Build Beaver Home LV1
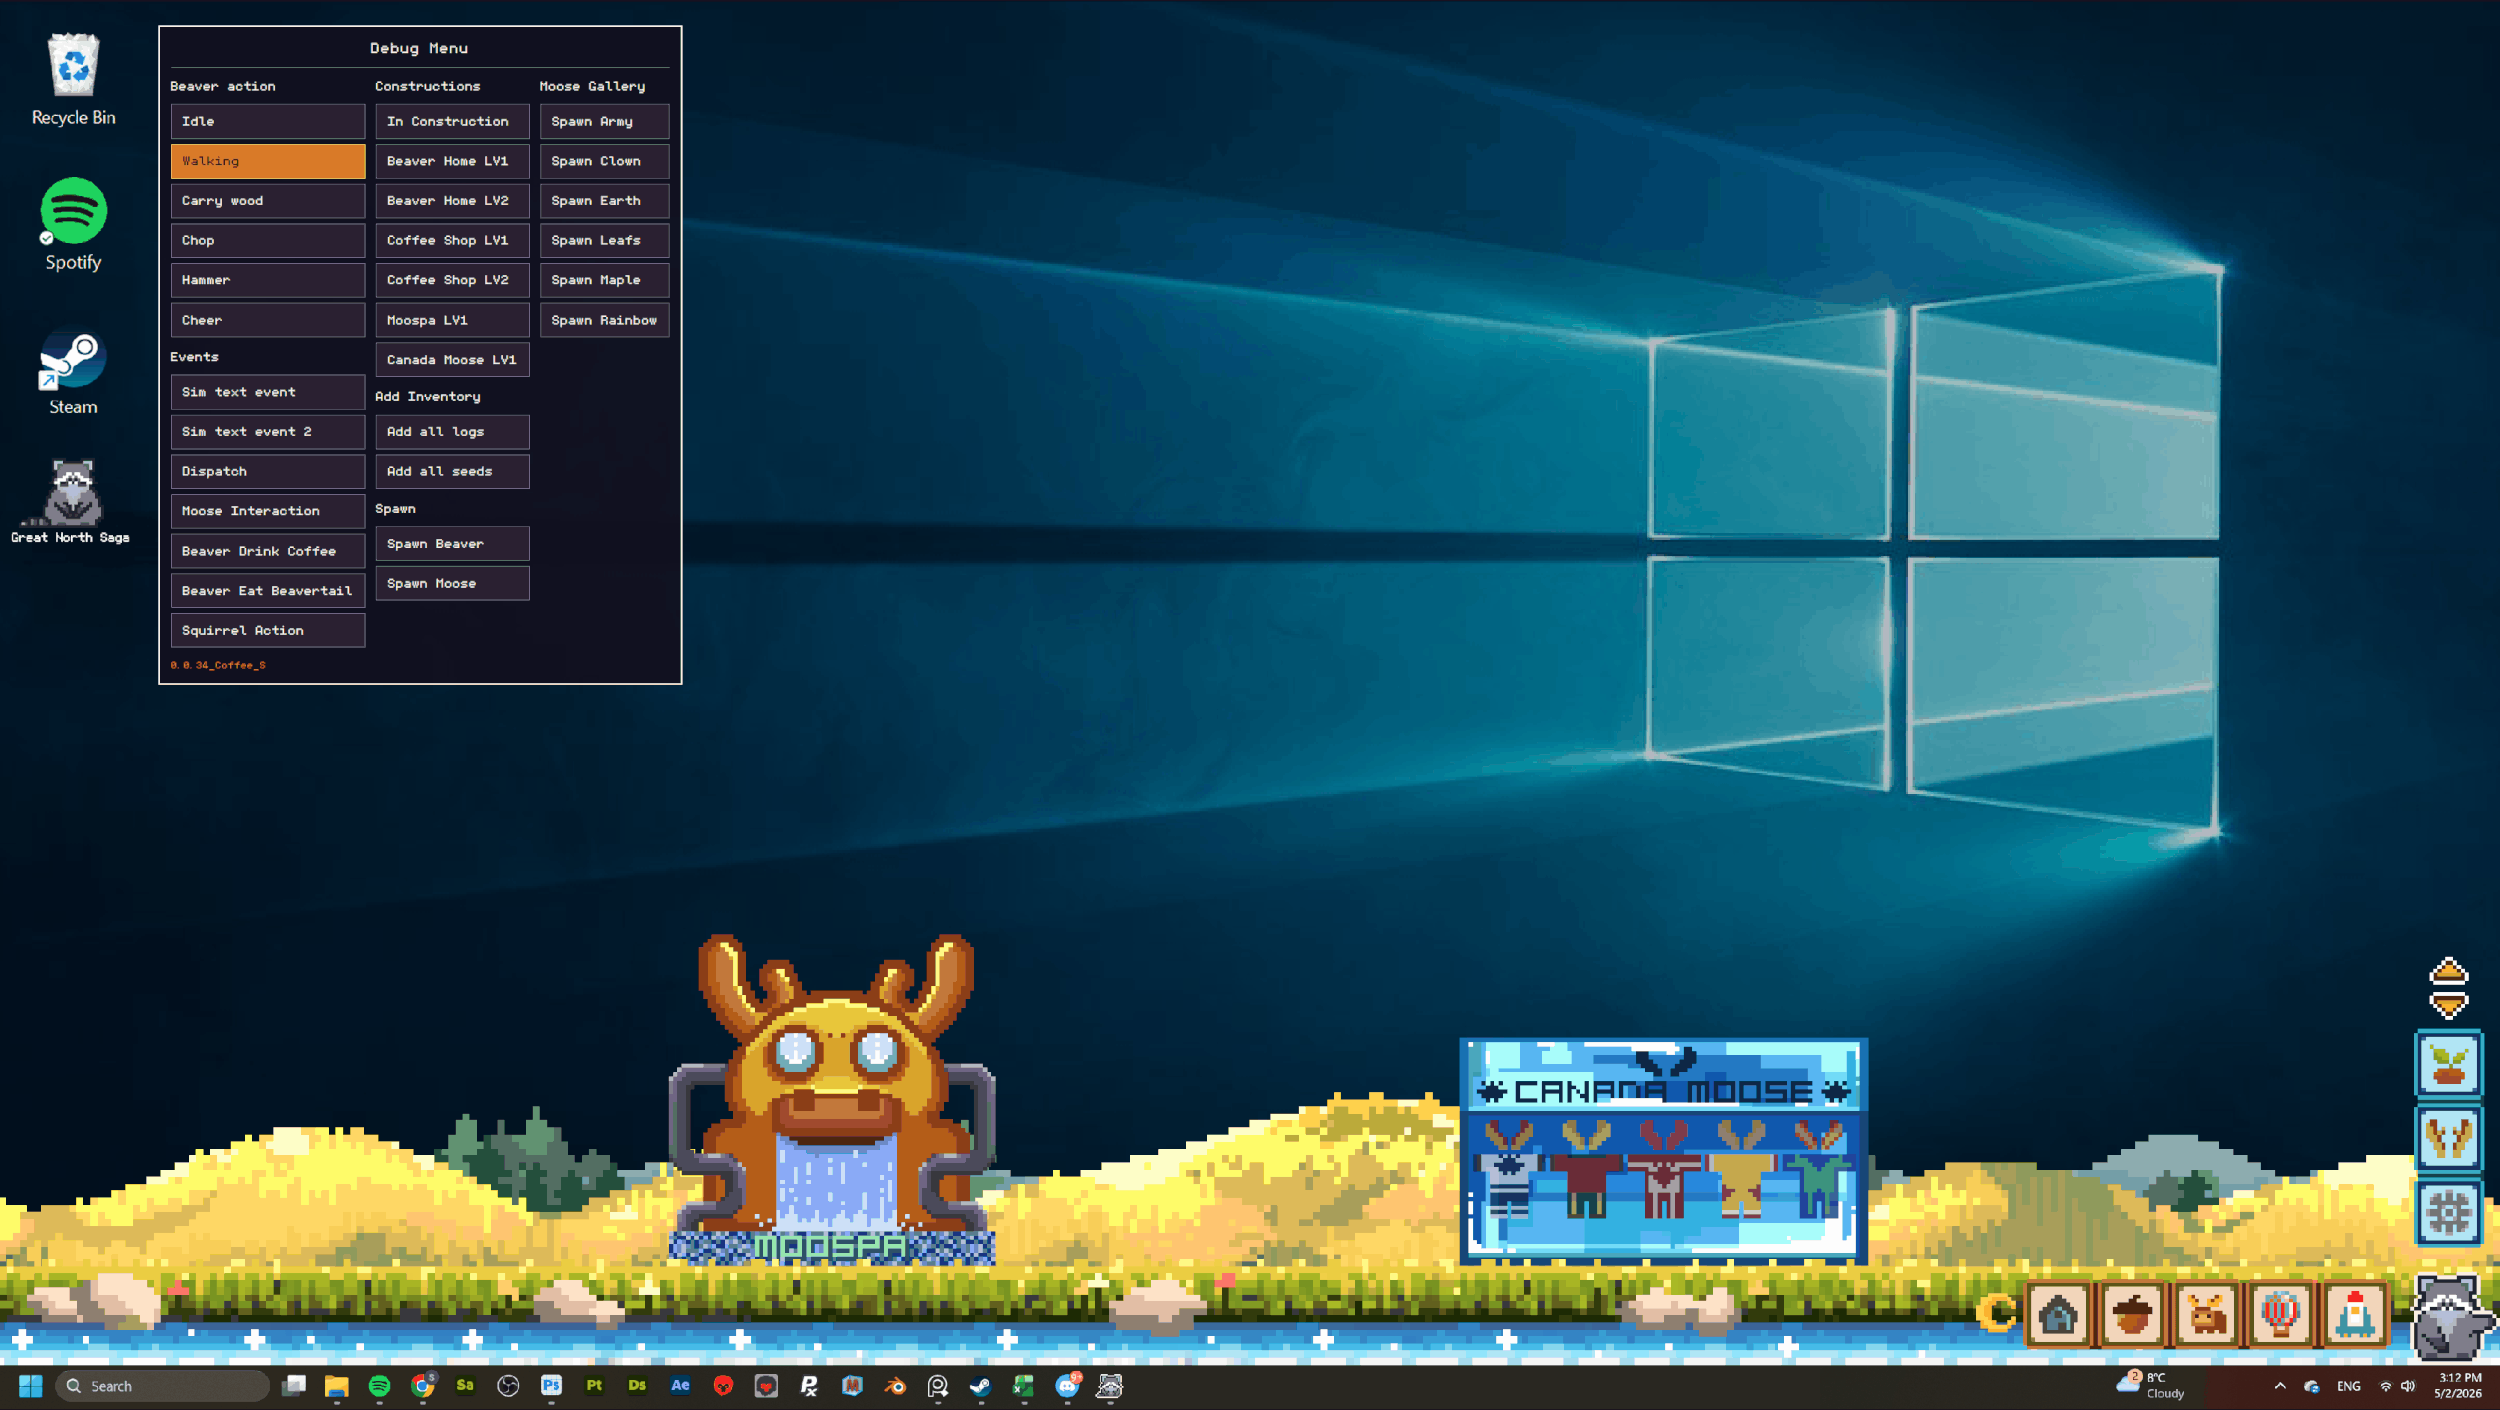2500x1410 pixels. [x=452, y=161]
